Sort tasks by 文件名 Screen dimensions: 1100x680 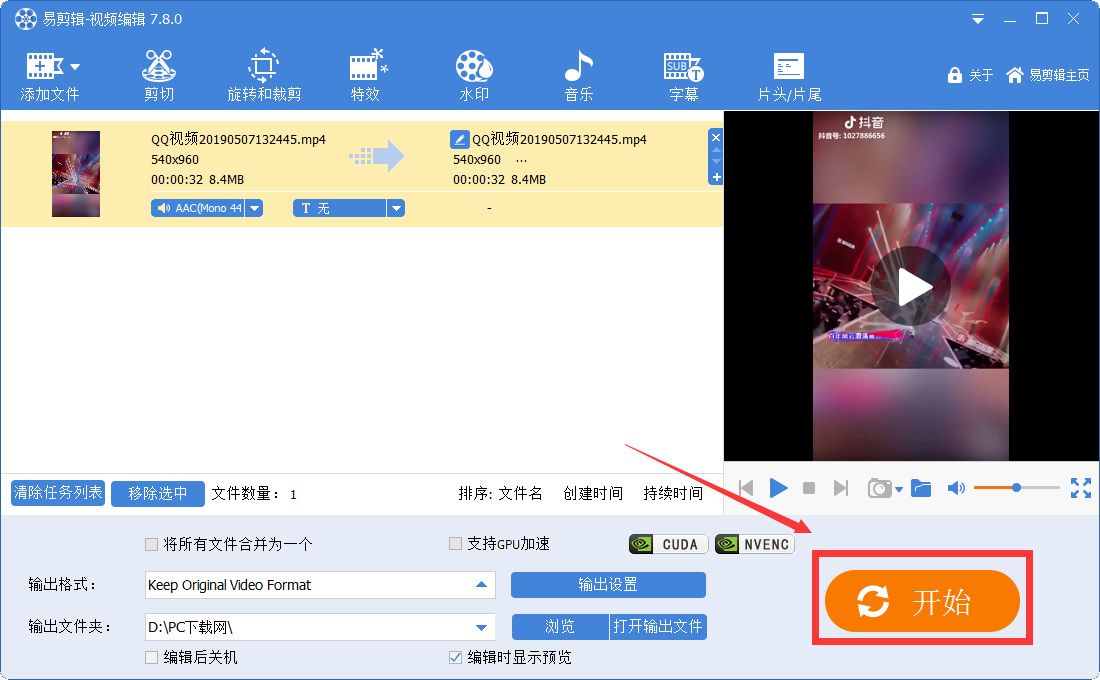coord(520,493)
